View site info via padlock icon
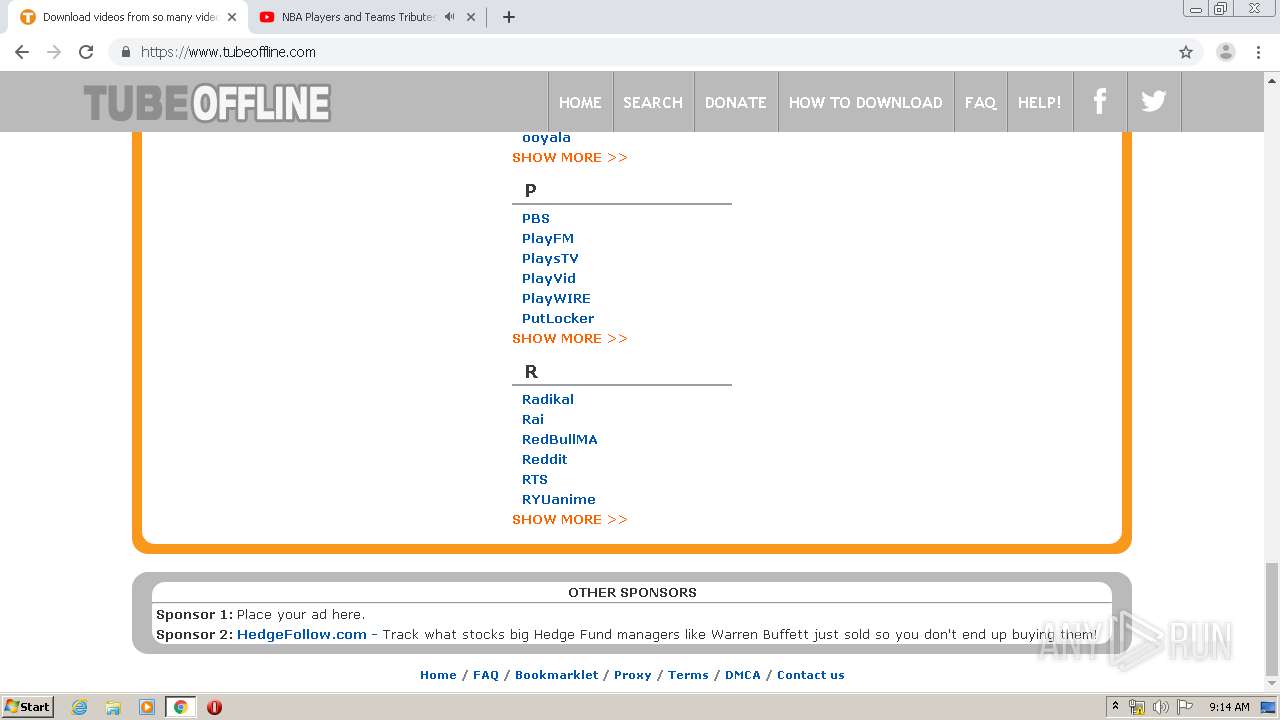 [x=126, y=52]
